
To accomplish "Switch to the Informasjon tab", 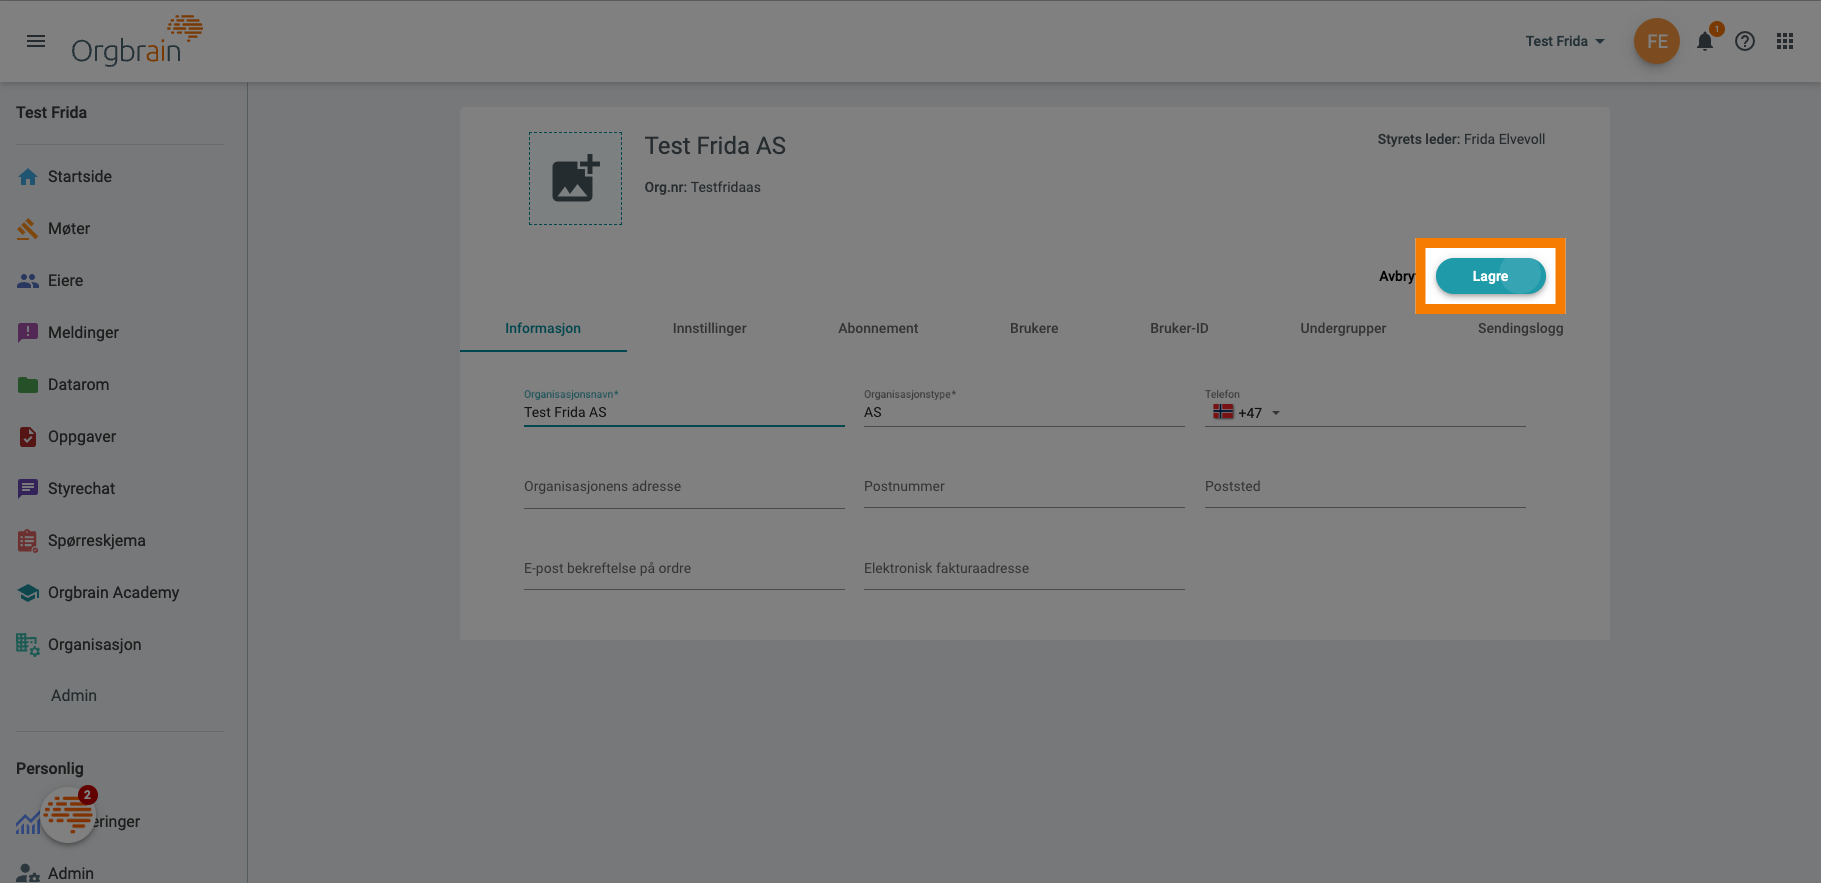I will pyautogui.click(x=543, y=328).
